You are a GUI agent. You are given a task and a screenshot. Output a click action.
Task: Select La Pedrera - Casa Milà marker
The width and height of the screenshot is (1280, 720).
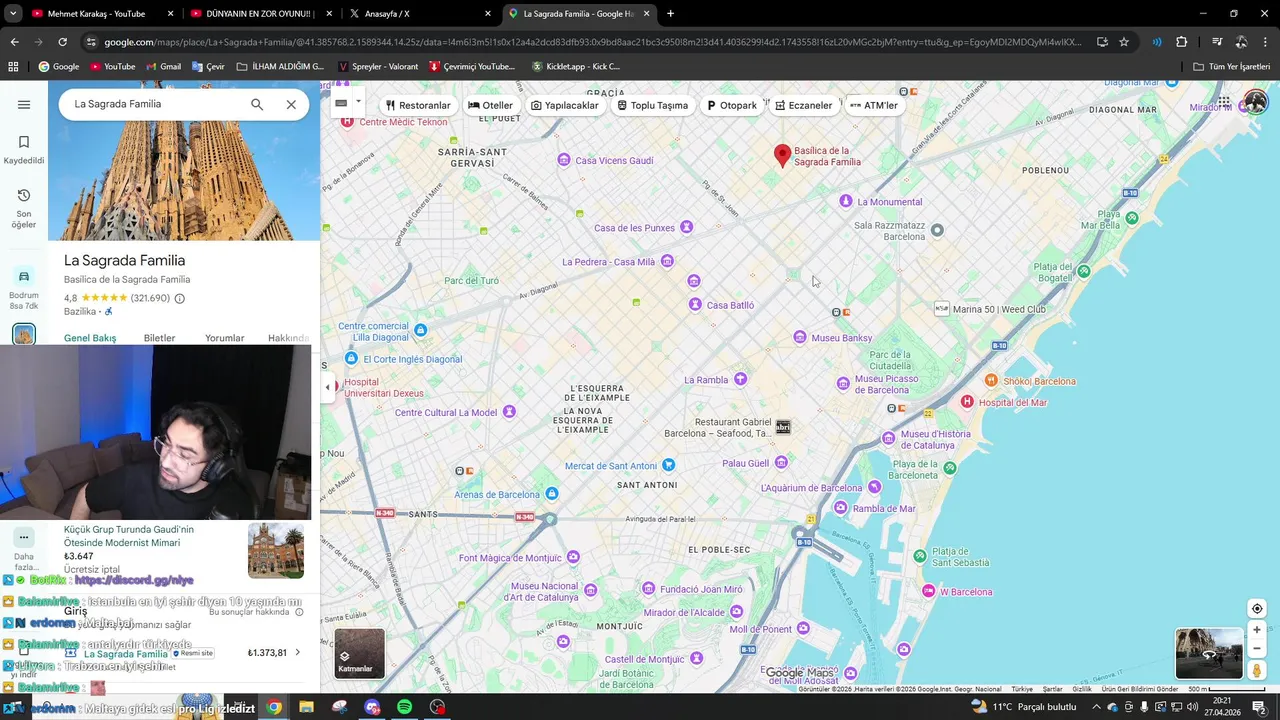(x=667, y=261)
